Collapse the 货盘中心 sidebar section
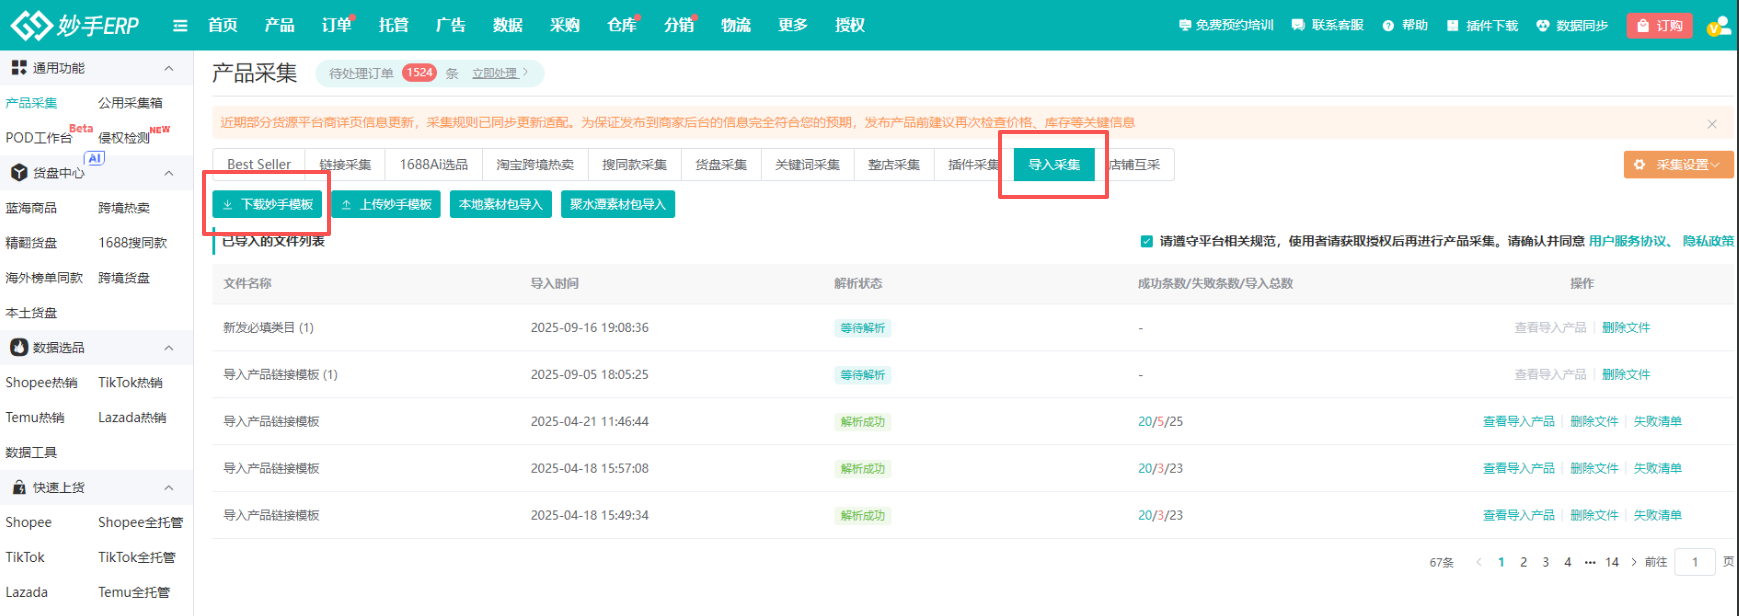Viewport: 1739px width, 616px height. click(x=168, y=173)
